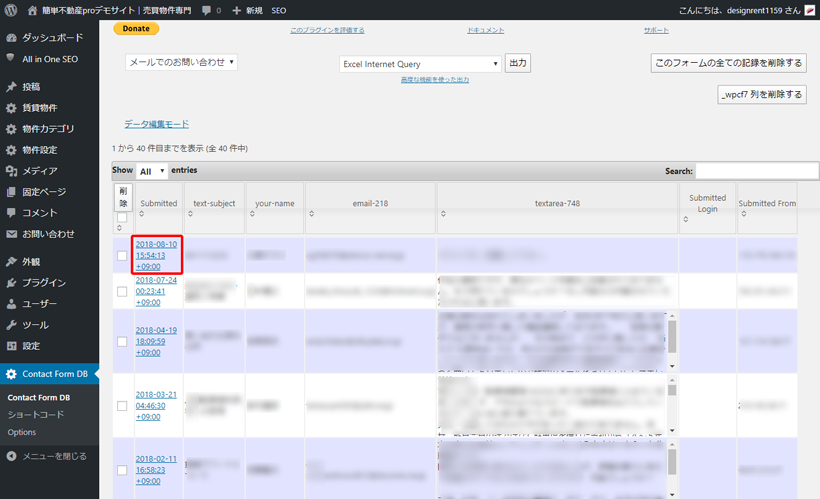
Task: Click the WordPress logo icon
Action: [11, 10]
